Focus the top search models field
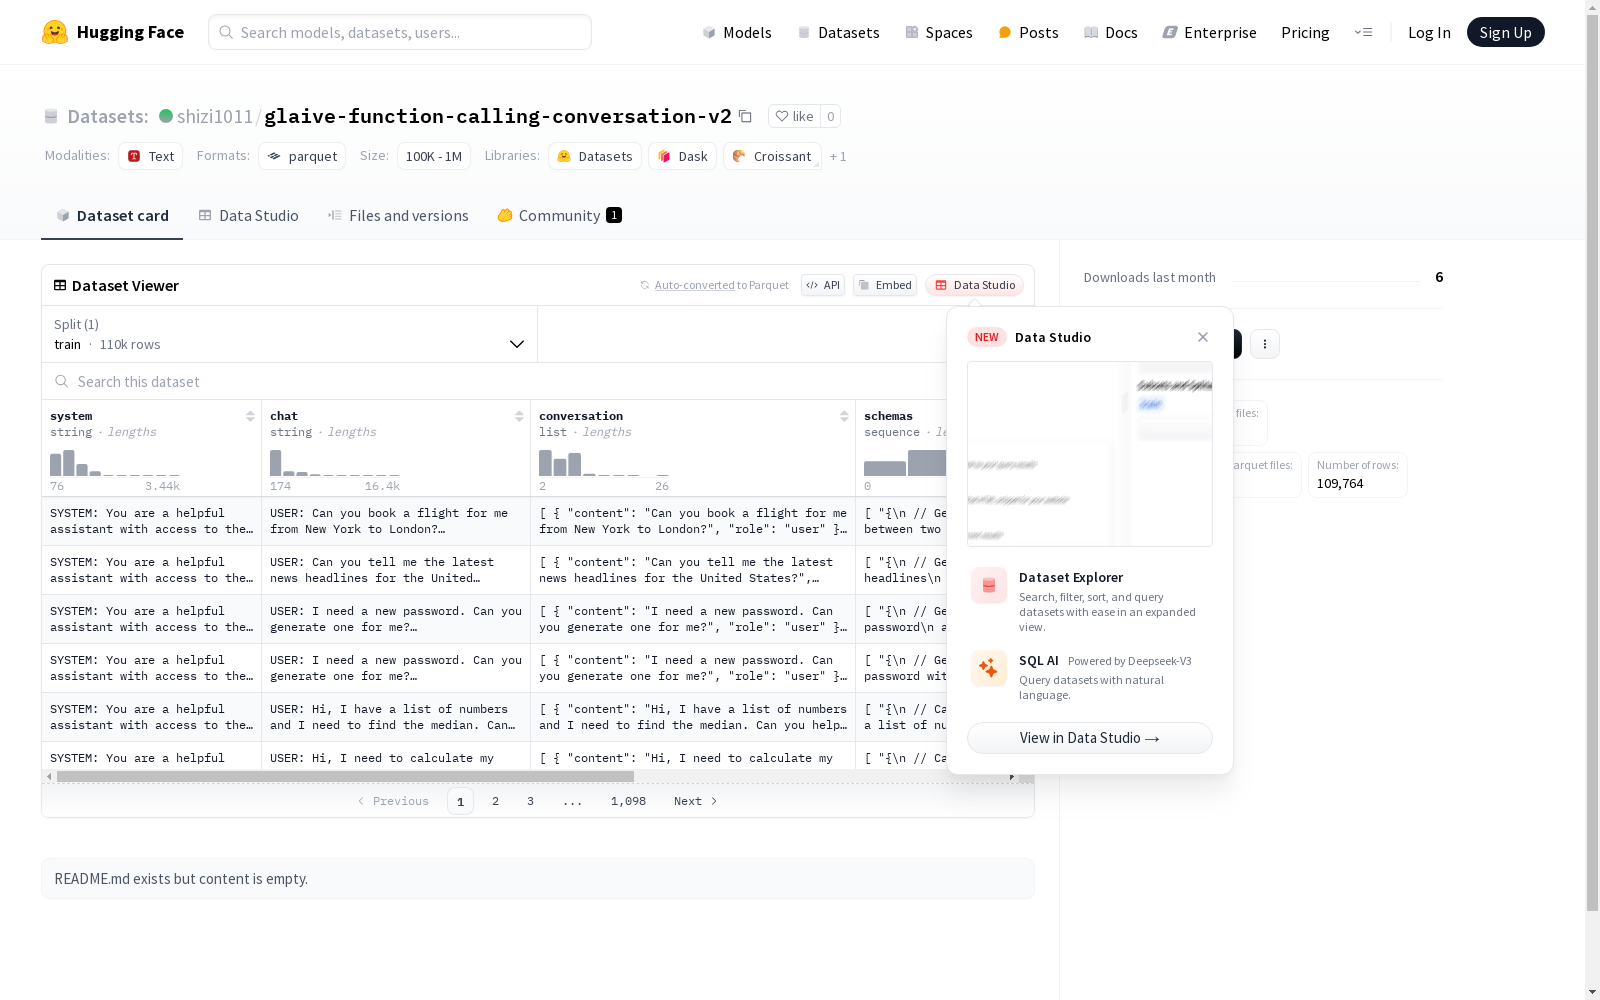1600x1000 pixels. (400, 32)
